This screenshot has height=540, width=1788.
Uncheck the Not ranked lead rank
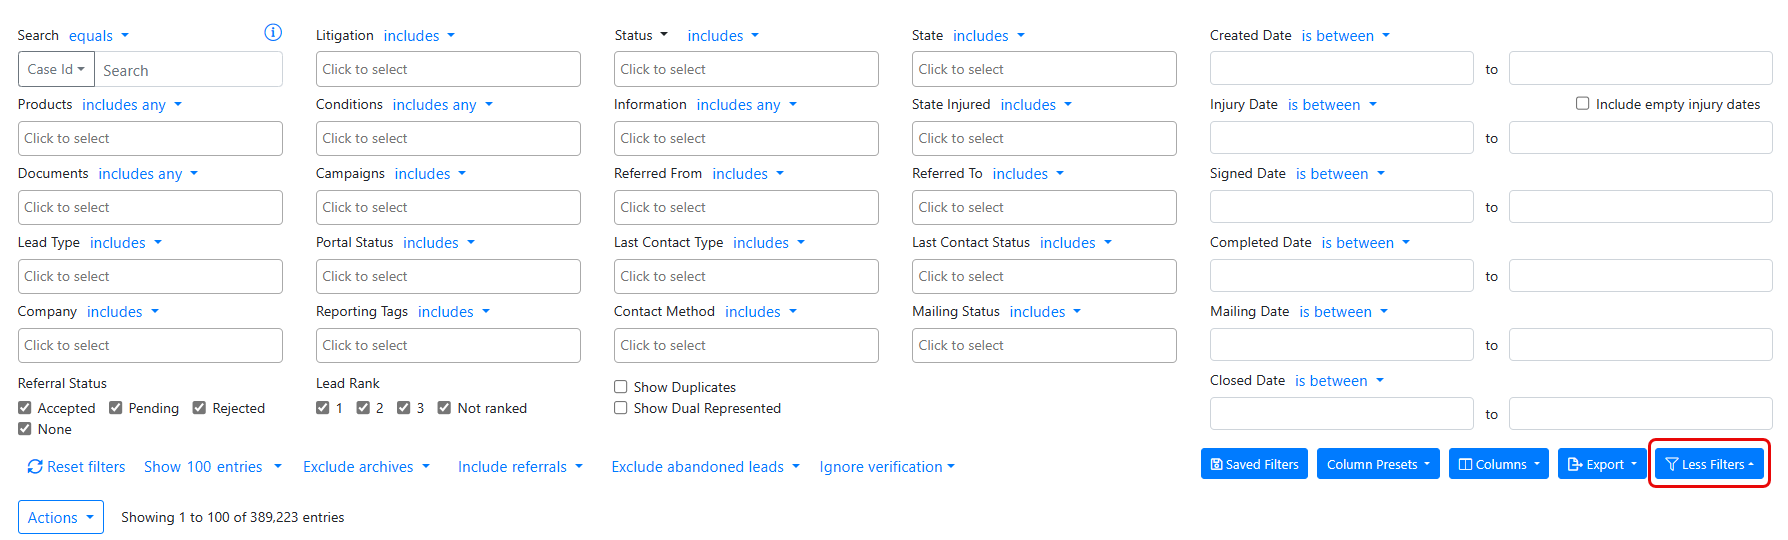(x=444, y=408)
